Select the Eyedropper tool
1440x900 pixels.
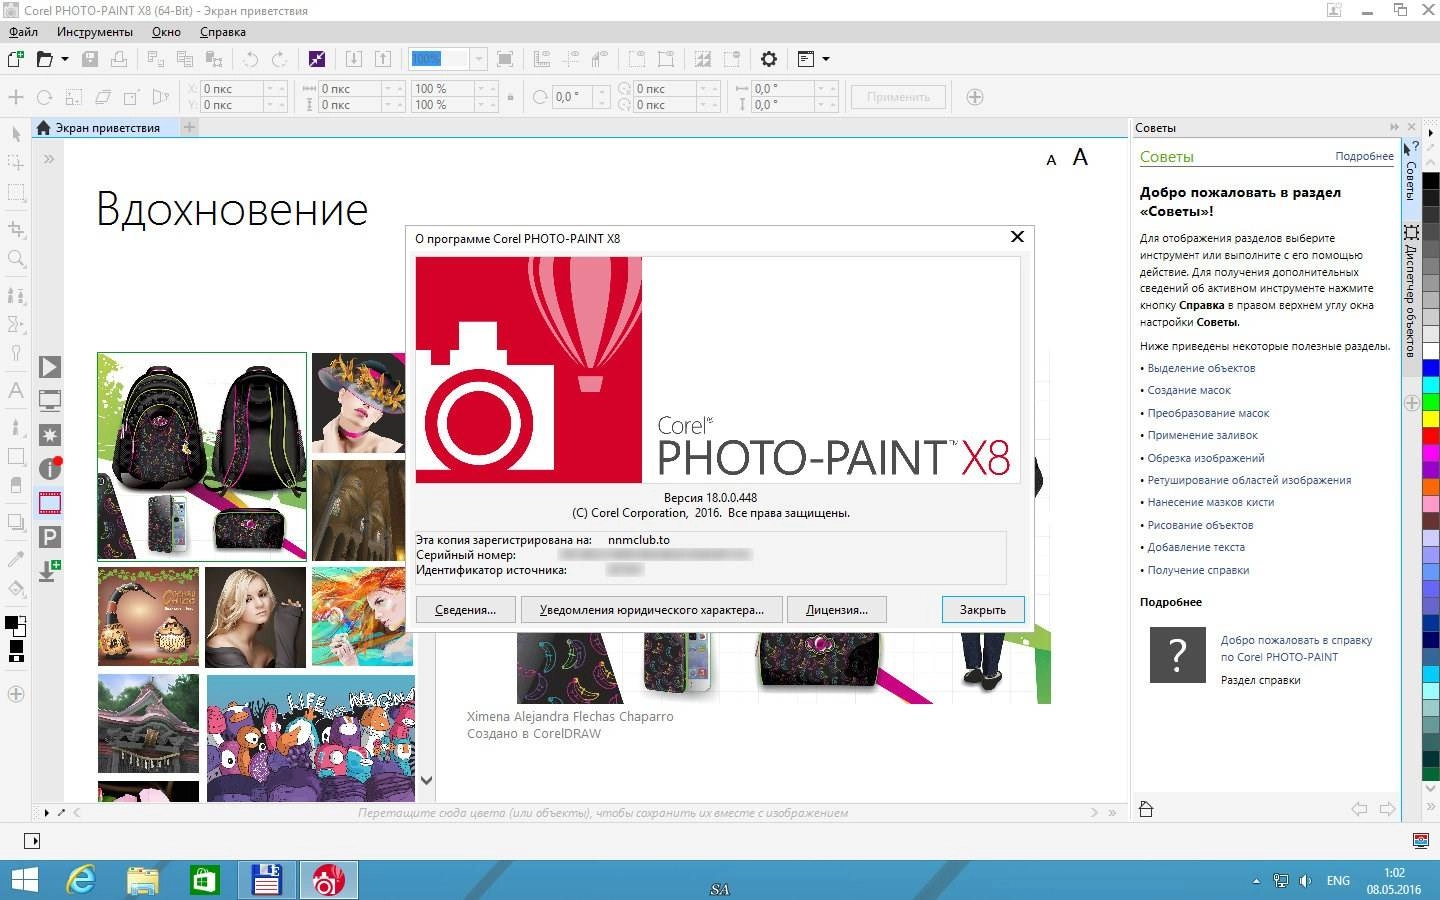16,559
